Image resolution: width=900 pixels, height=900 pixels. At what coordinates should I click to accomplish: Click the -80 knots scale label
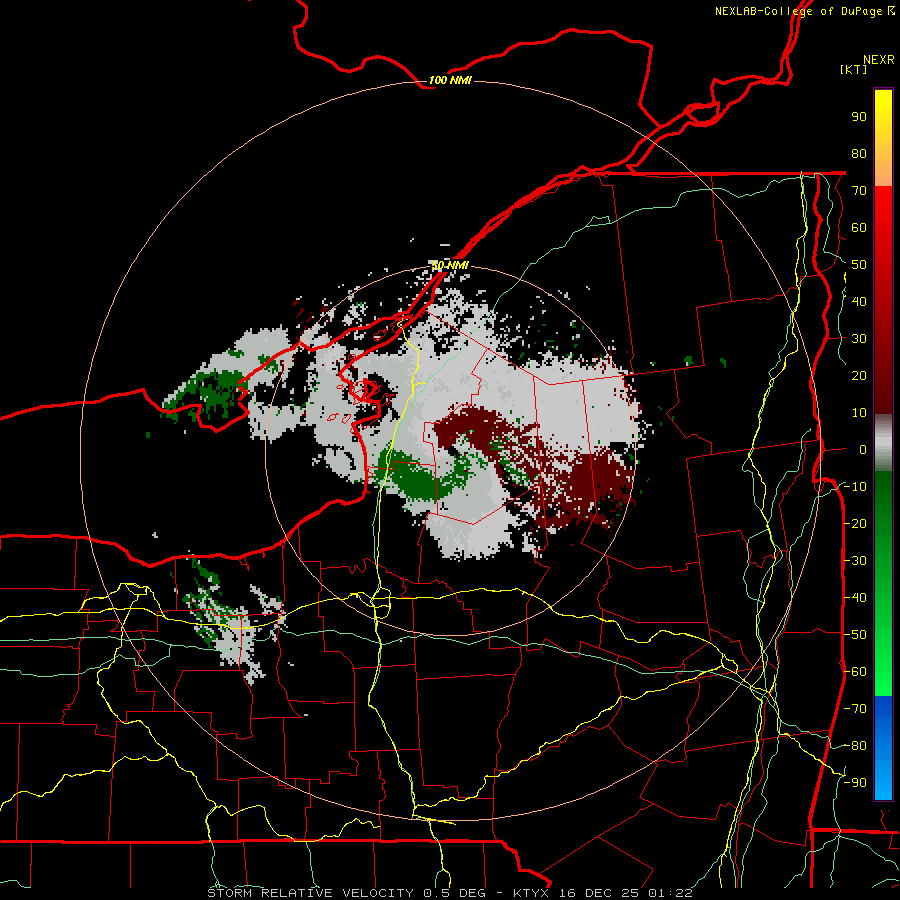point(855,746)
